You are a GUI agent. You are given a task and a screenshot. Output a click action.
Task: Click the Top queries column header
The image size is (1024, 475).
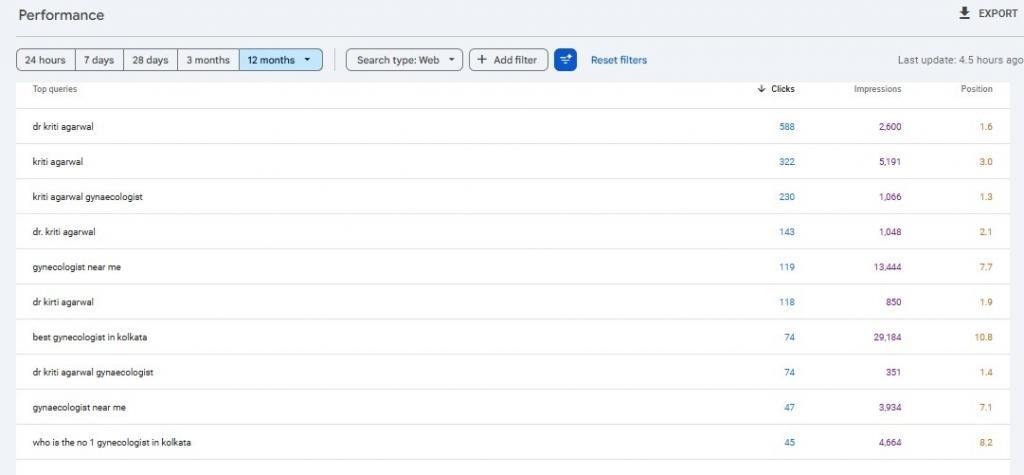click(x=55, y=89)
